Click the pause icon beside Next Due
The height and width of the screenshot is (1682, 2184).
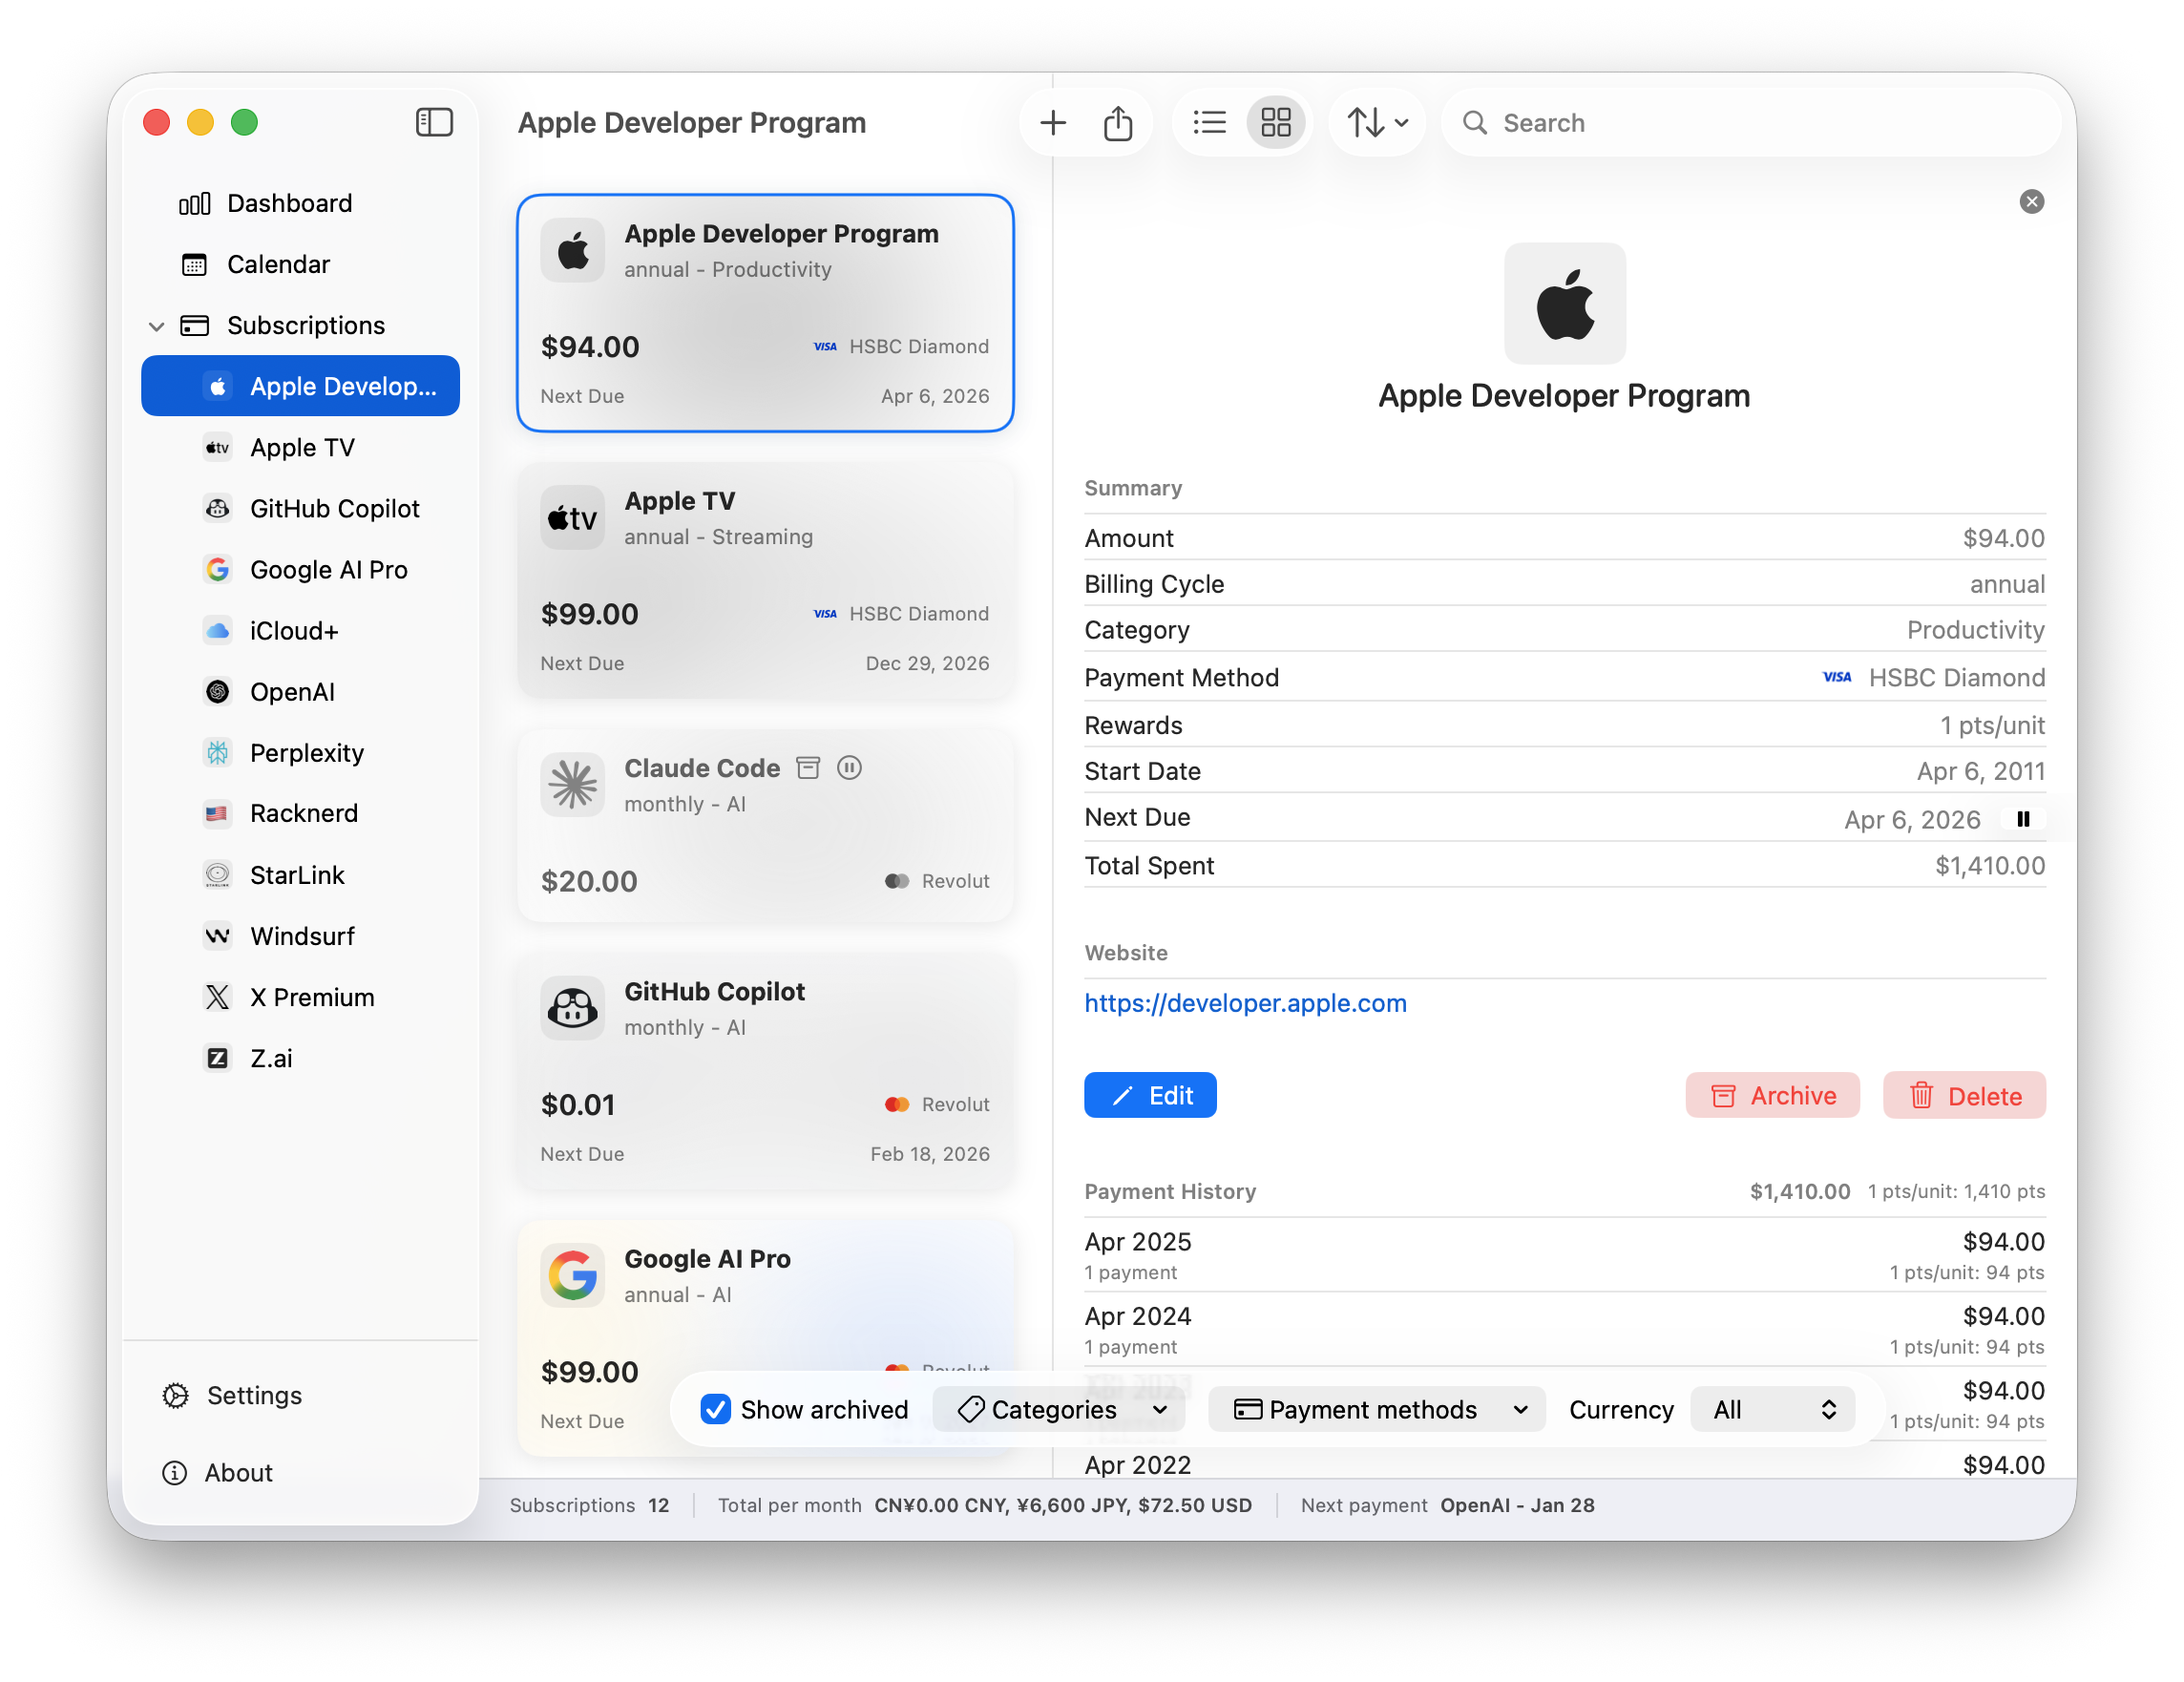click(2022, 820)
